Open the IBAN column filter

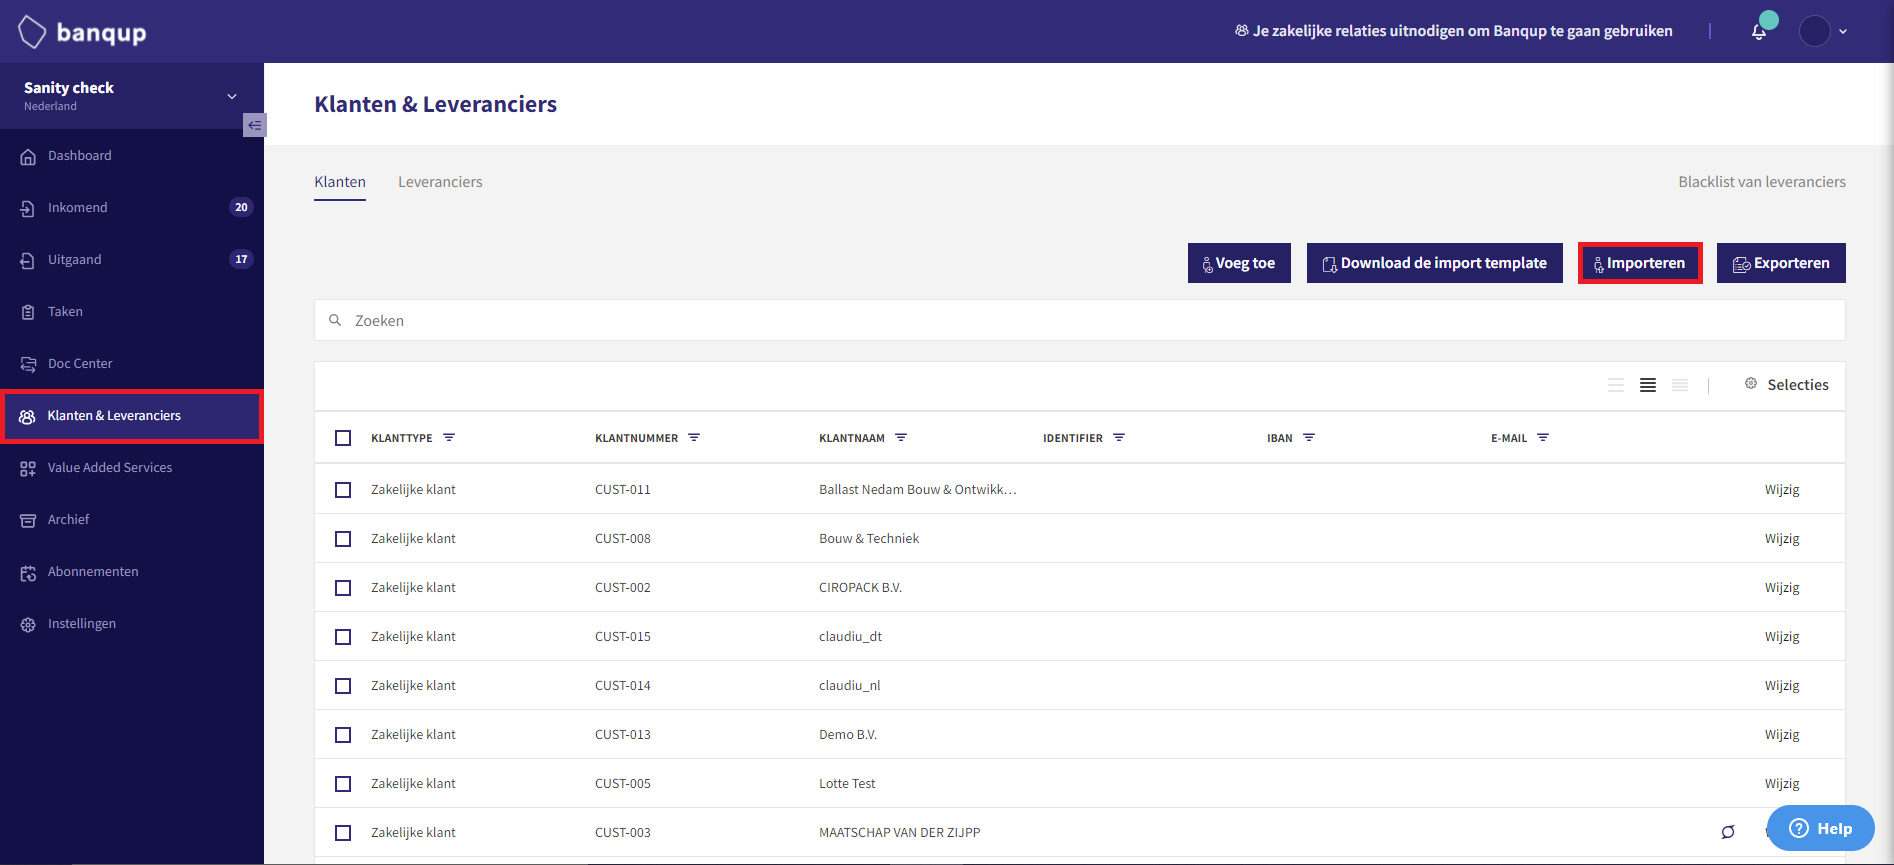[x=1309, y=438]
